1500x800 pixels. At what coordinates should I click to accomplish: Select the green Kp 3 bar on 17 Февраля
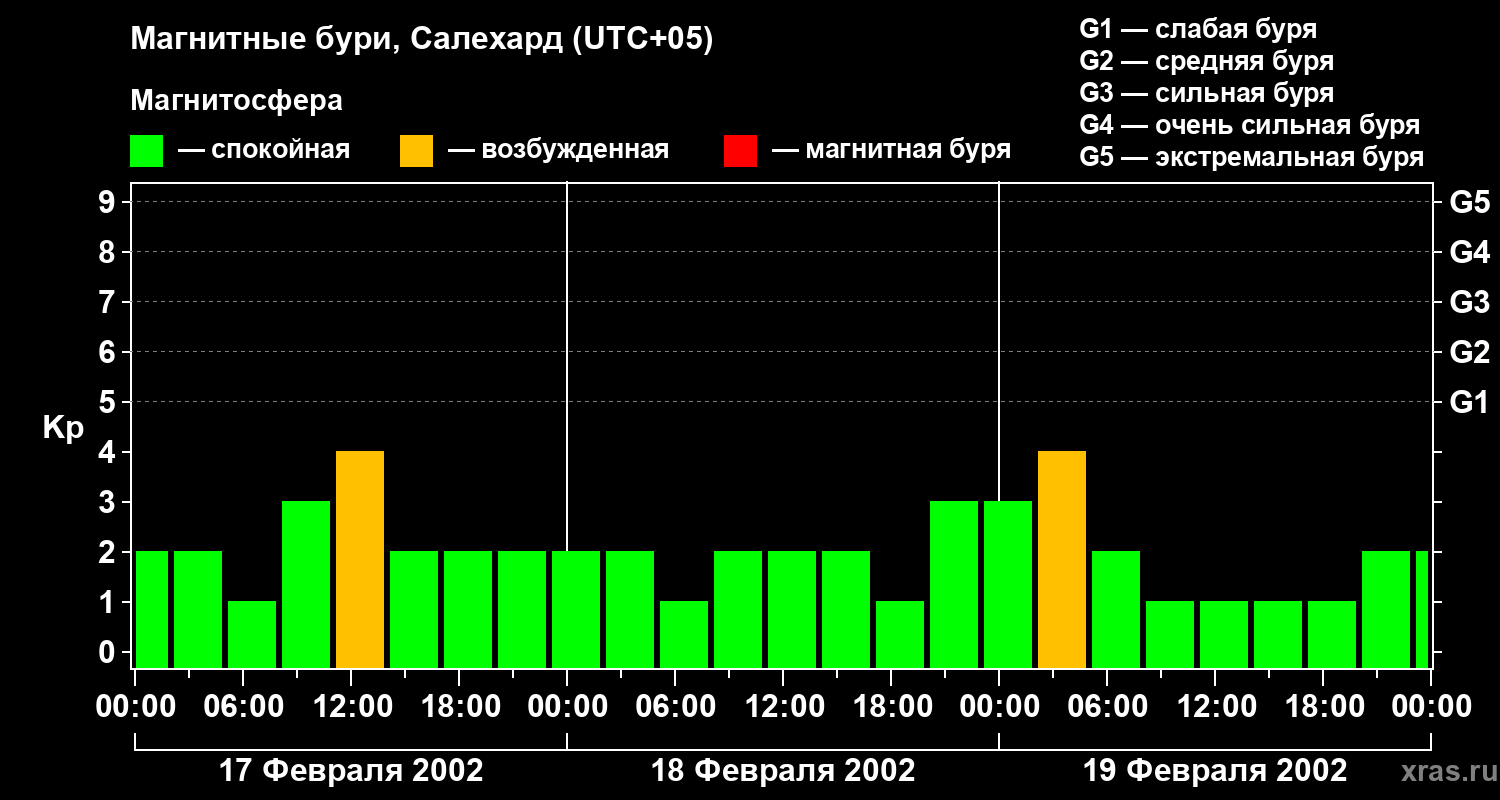tap(306, 585)
